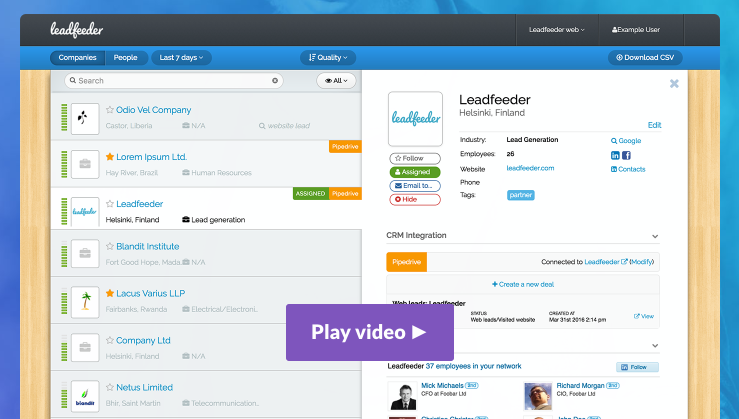This screenshot has width=739, height=419.
Task: Star Blandit Institute
Action: pos(110,246)
